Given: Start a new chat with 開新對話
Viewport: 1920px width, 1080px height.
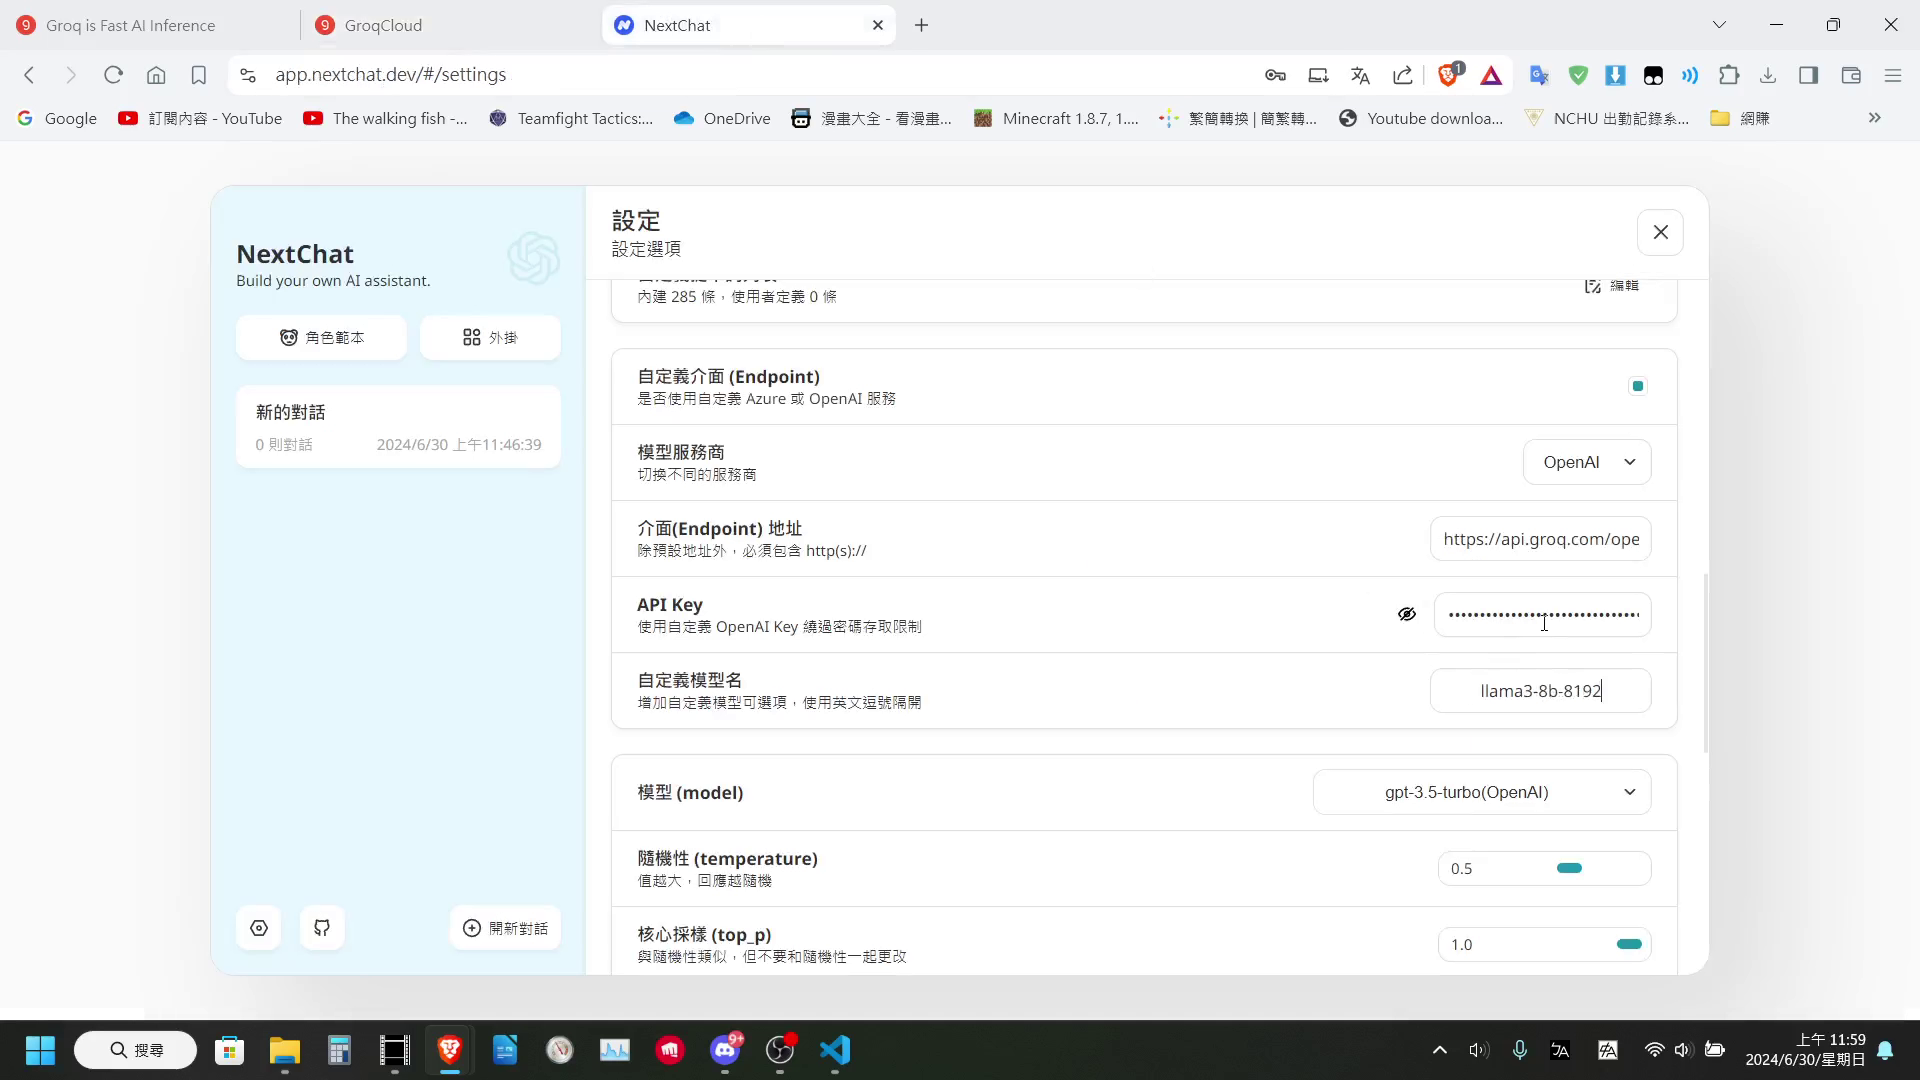Looking at the screenshot, I should [505, 928].
